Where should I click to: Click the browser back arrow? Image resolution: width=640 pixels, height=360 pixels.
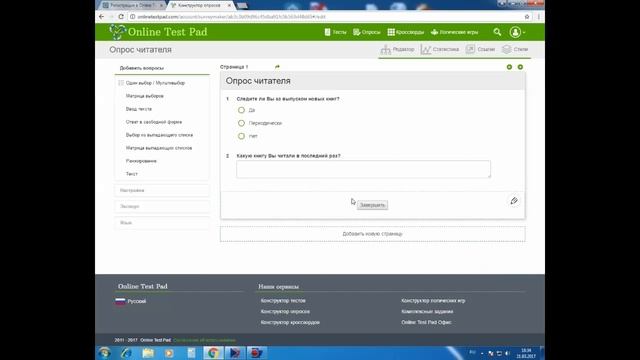tap(102, 17)
